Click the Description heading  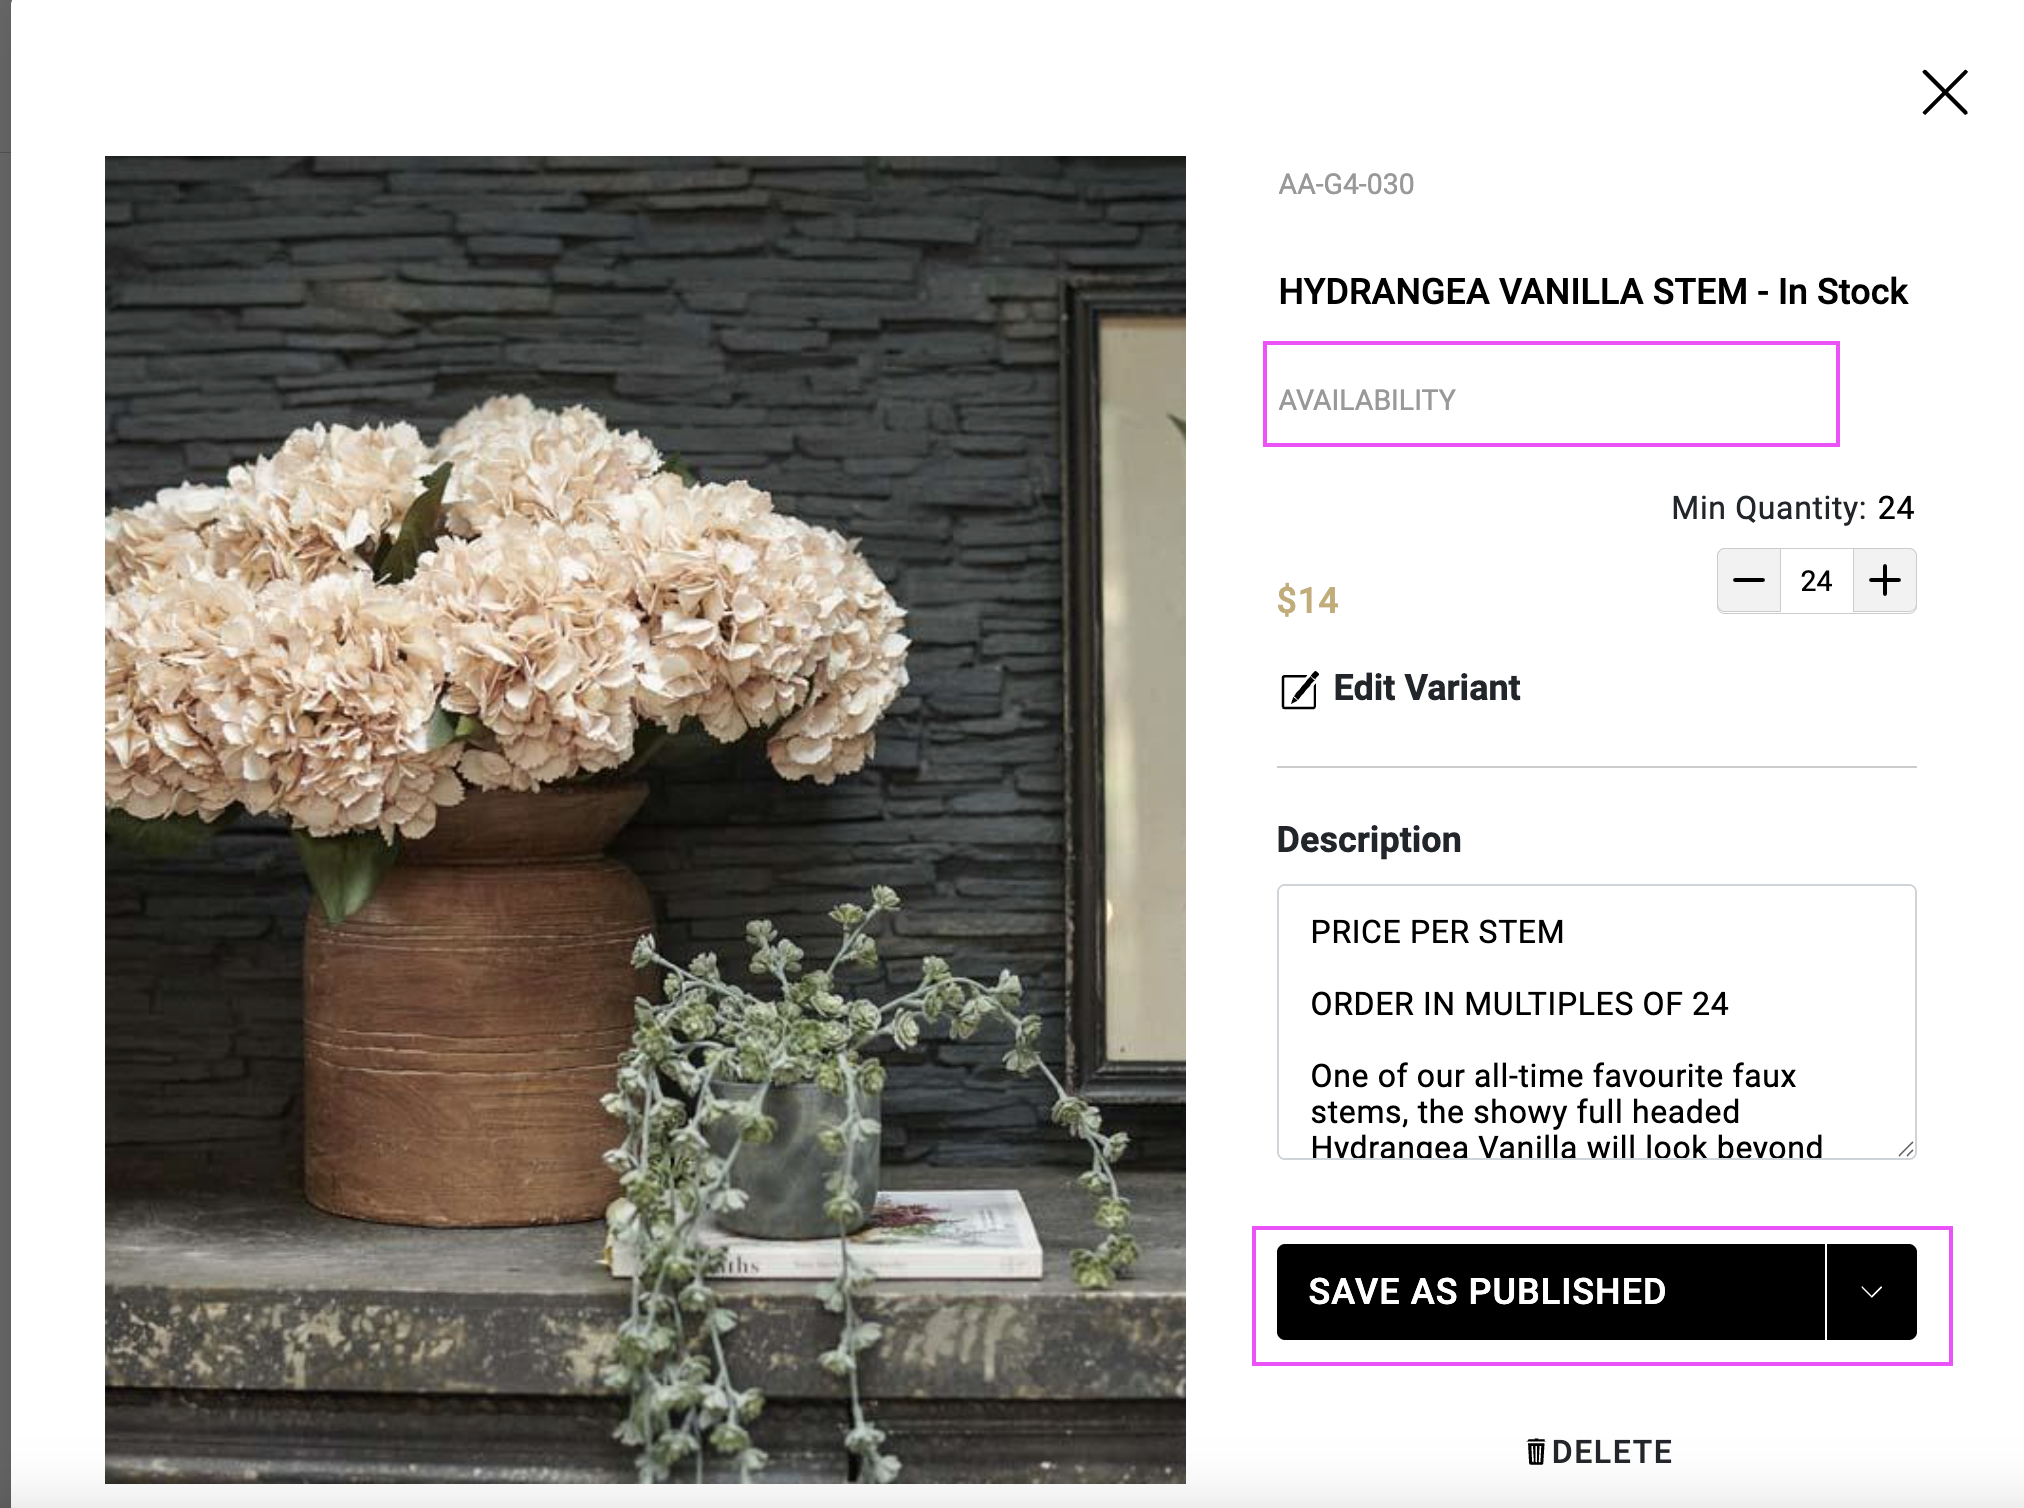[1369, 840]
